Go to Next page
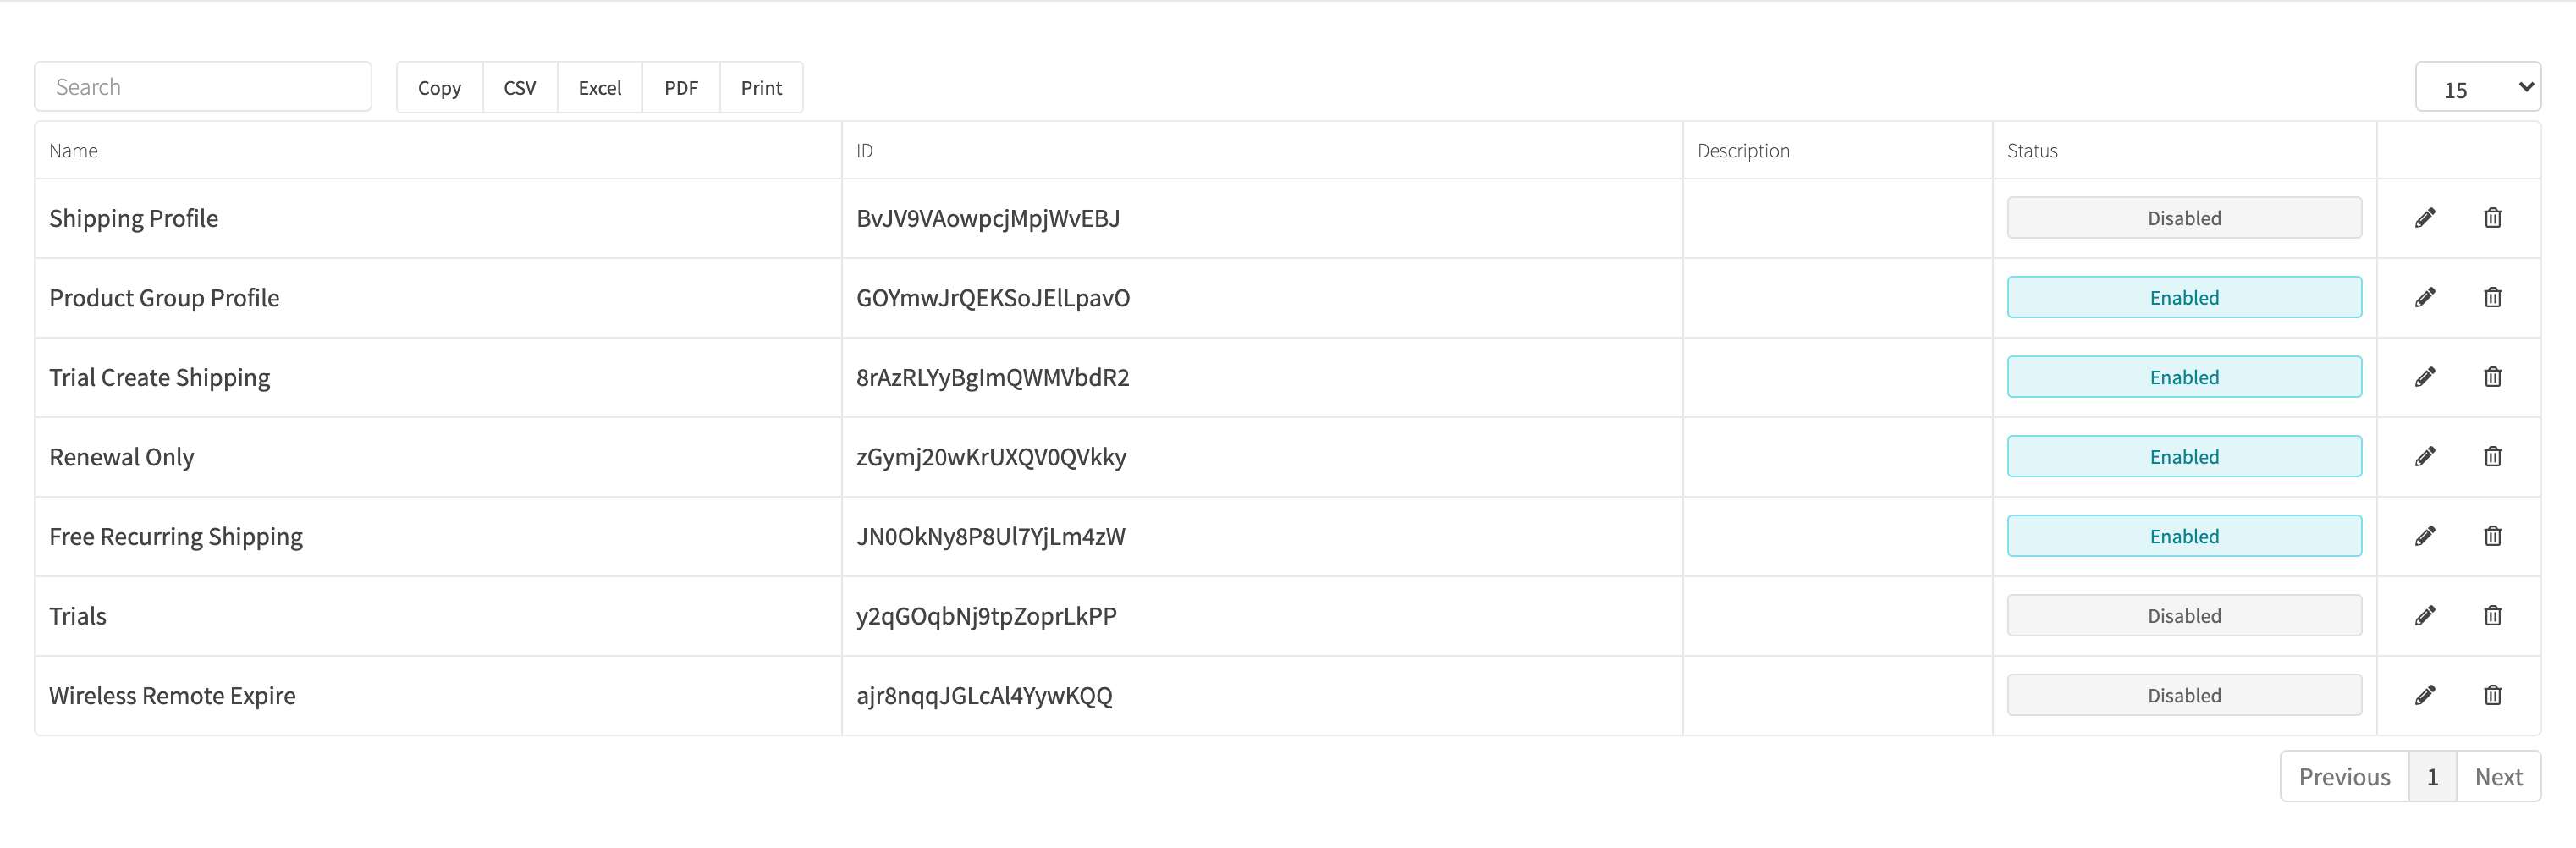Screen dimensions: 2576x848 pos(2498,777)
